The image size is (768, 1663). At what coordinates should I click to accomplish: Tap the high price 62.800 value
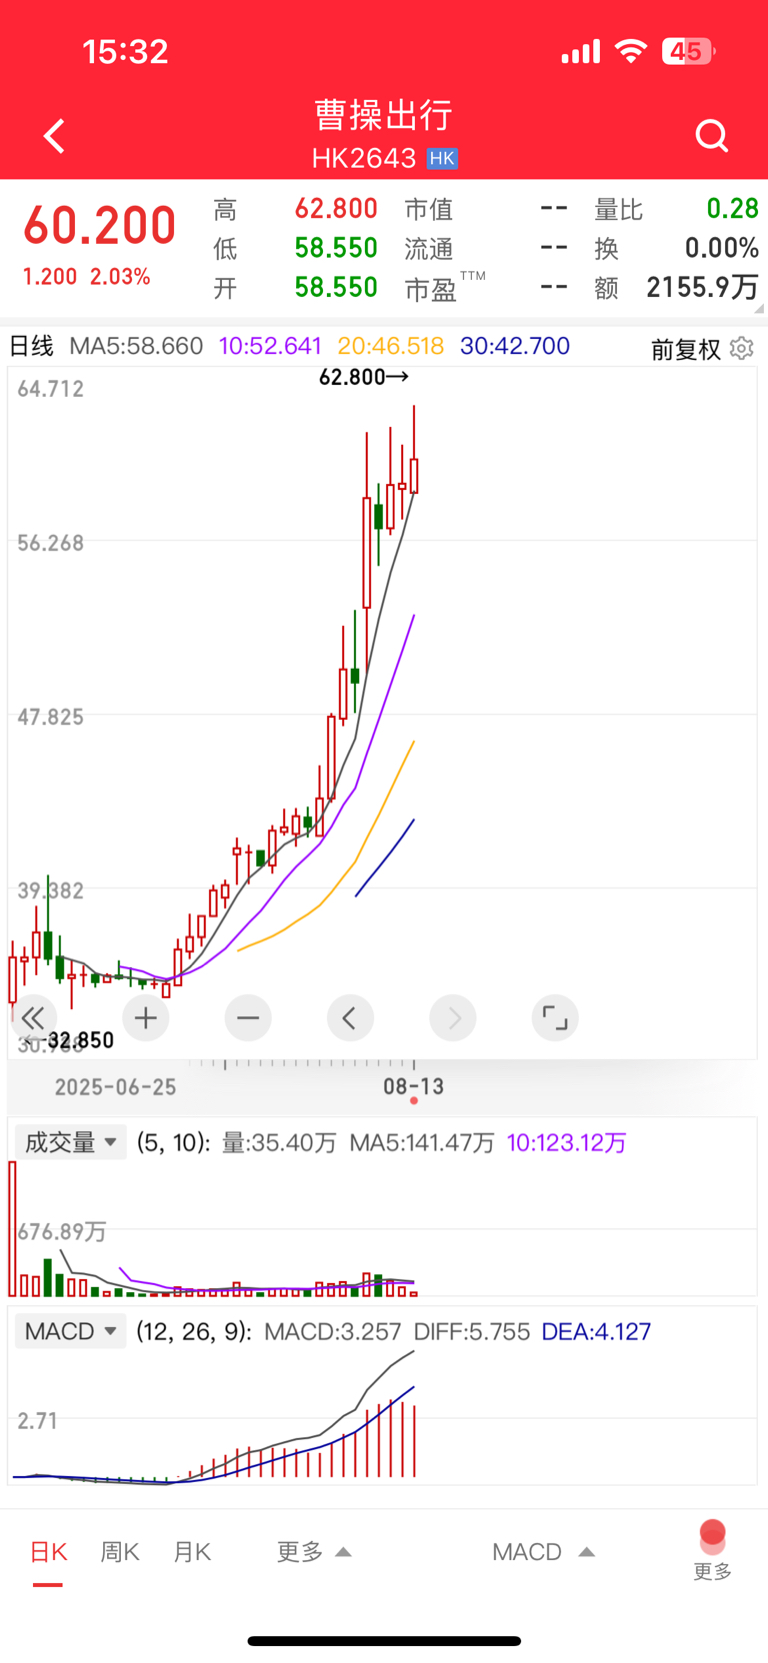click(336, 208)
